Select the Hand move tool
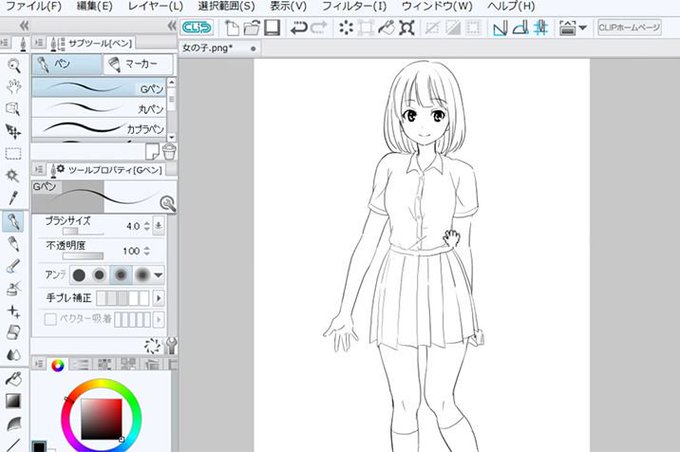The height and width of the screenshot is (452, 680). [x=13, y=87]
